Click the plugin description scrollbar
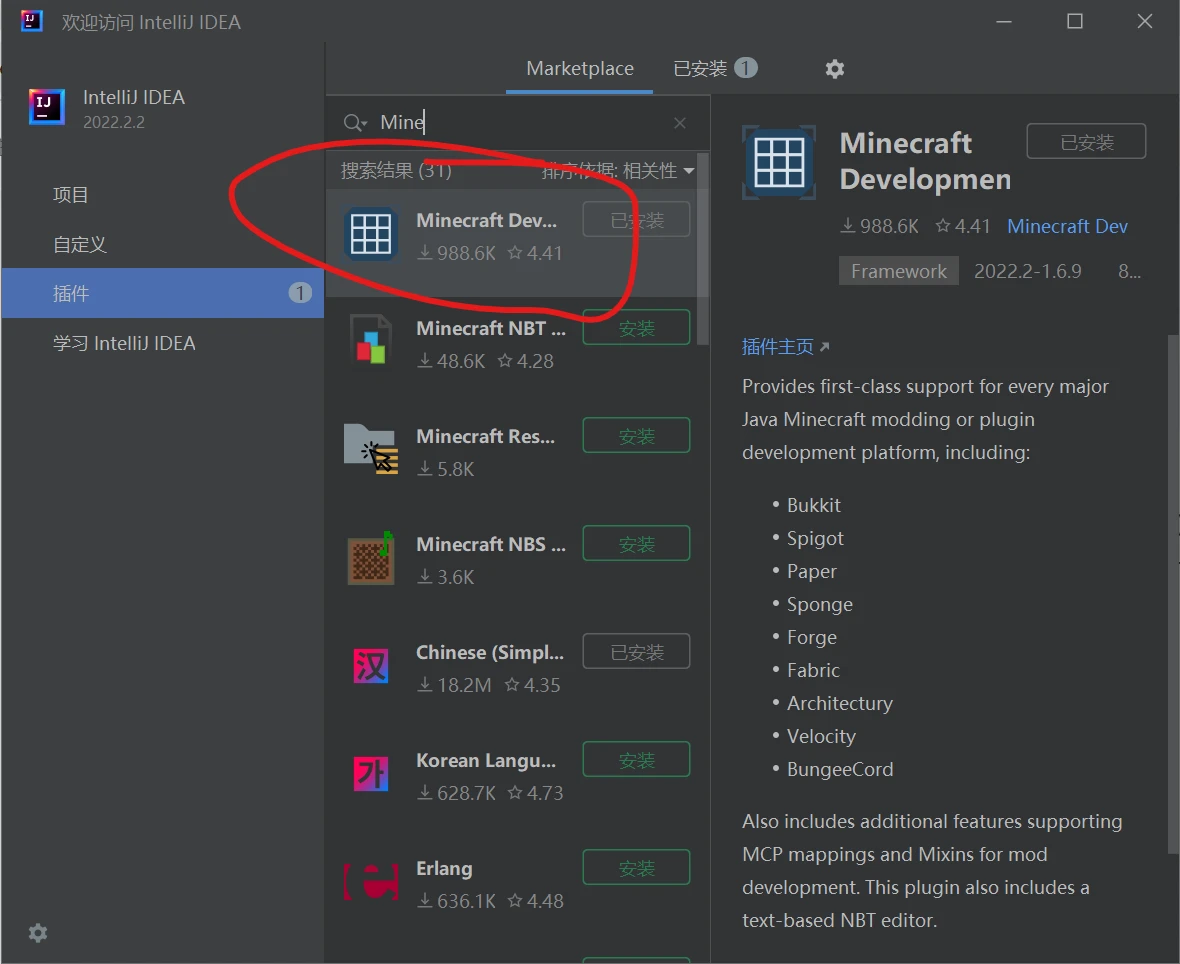Image resolution: width=1180 pixels, height=964 pixels. click(1173, 594)
